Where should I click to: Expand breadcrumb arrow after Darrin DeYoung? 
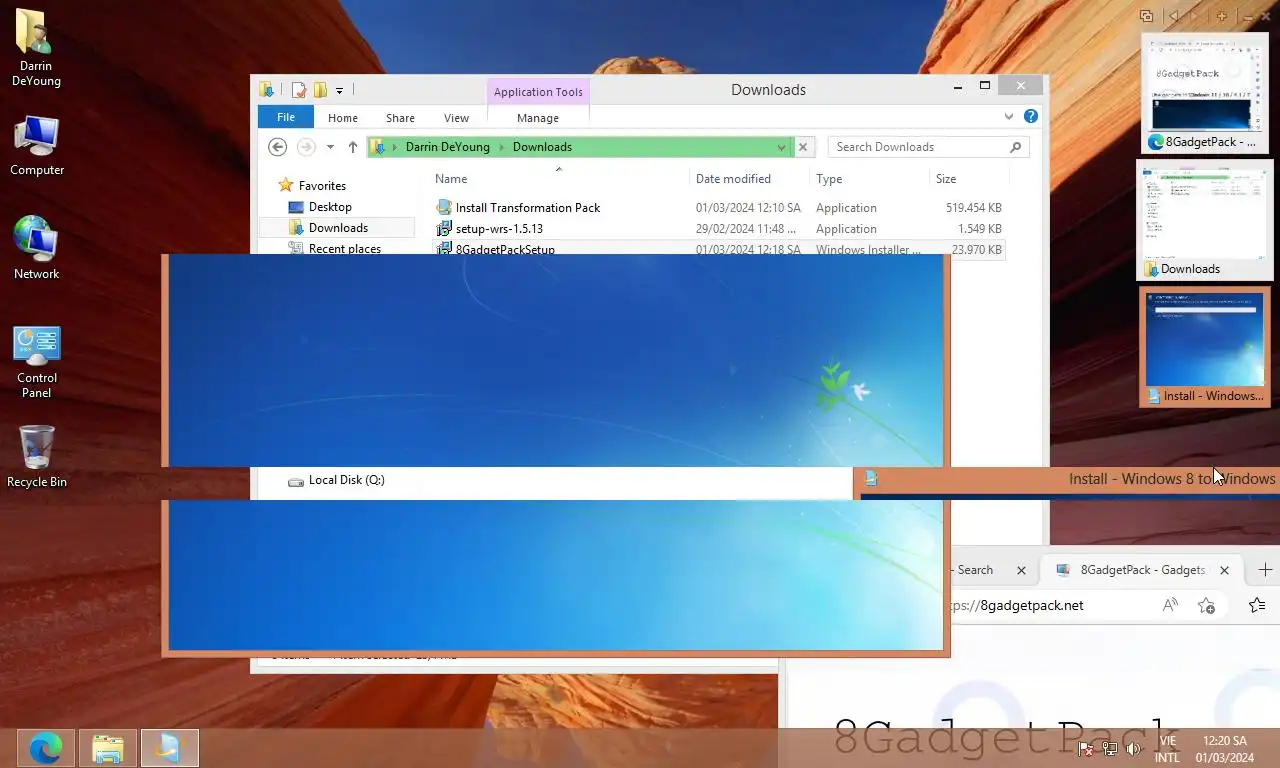(502, 147)
